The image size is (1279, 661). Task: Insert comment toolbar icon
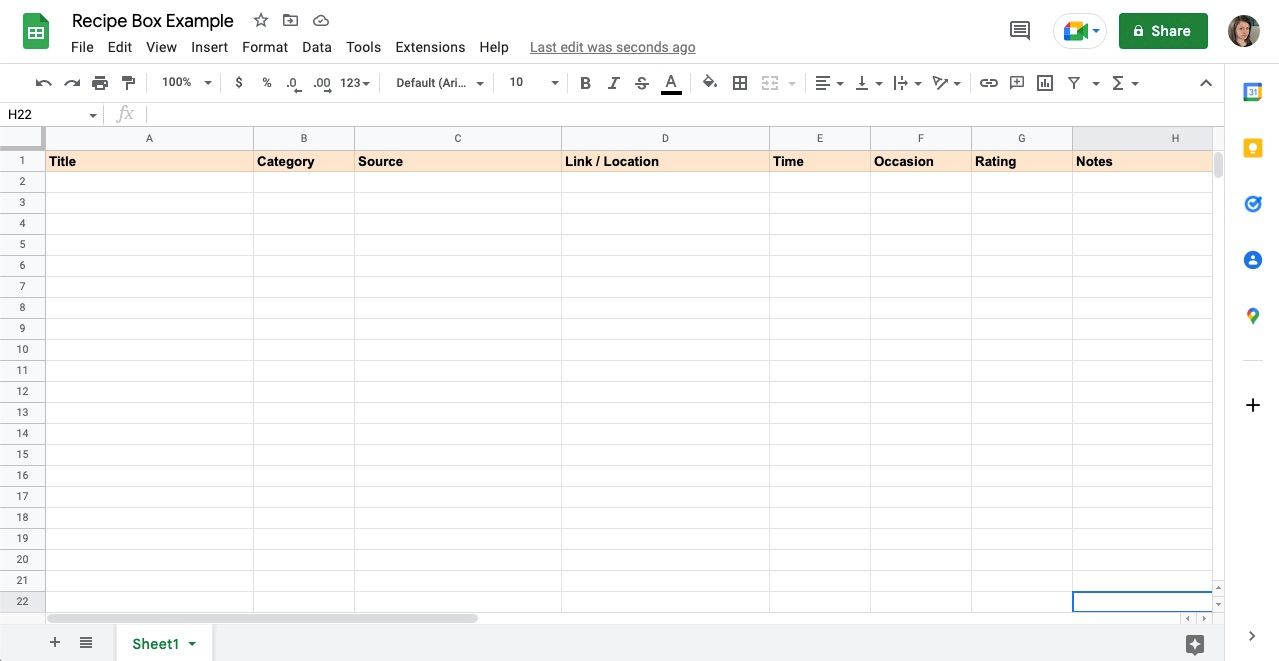pyautogui.click(x=1017, y=83)
